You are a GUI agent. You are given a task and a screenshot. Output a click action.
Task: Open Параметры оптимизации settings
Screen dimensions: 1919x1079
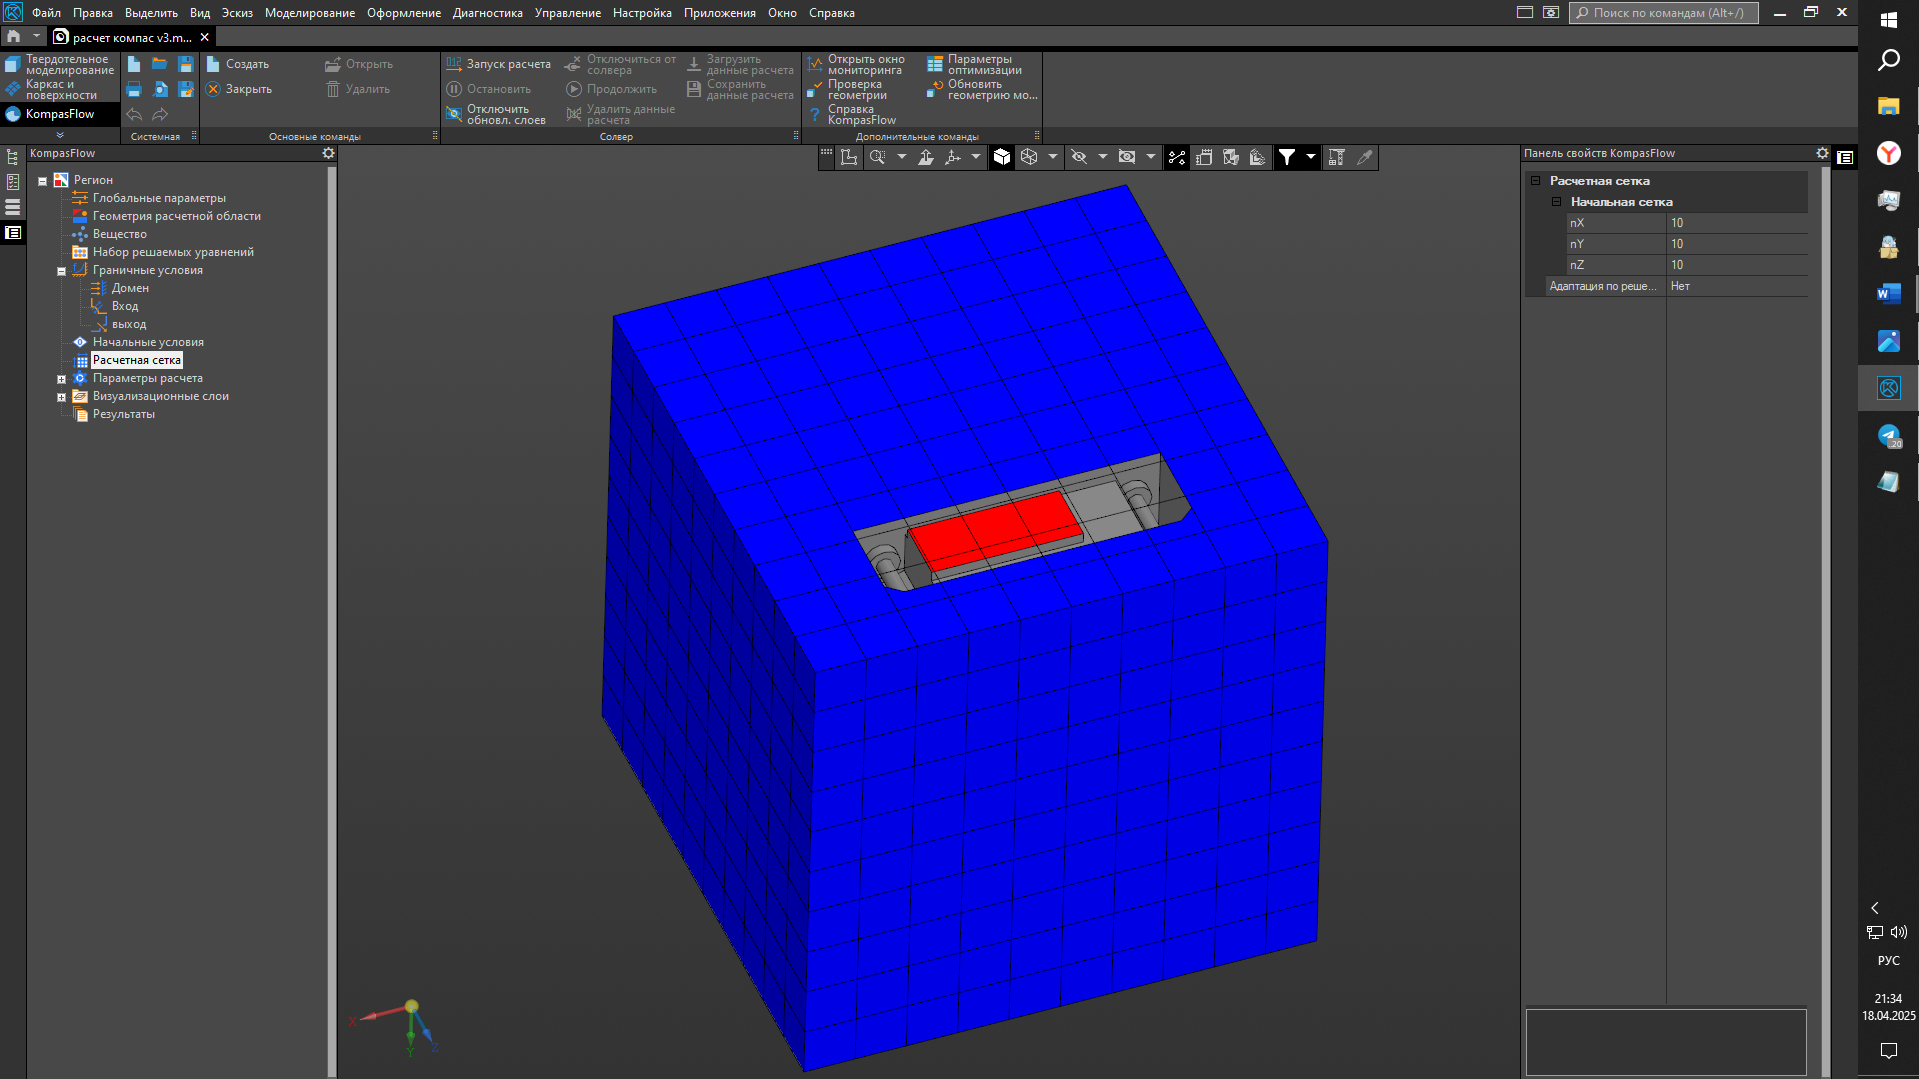pos(984,65)
